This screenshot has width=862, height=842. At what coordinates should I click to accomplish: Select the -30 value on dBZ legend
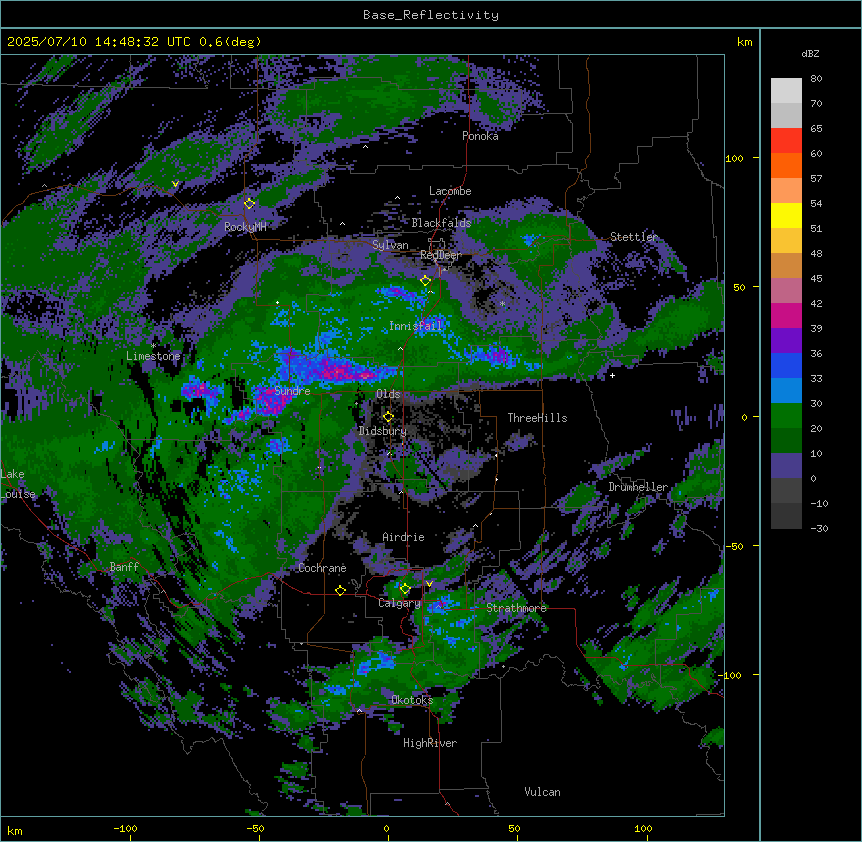819,528
